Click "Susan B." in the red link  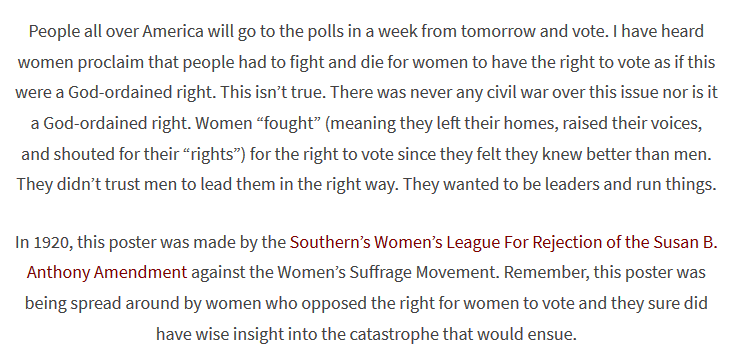(685, 242)
